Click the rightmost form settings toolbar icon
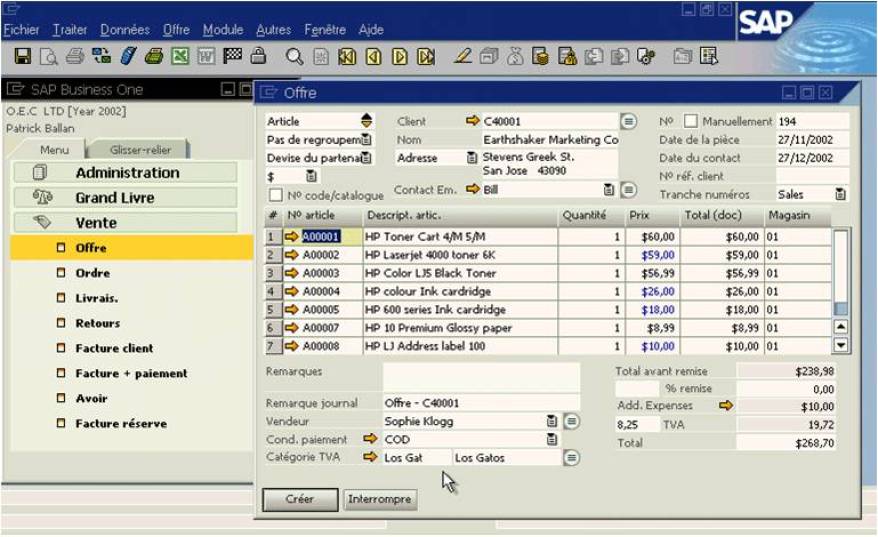Viewport: 878px width, 537px height. [x=708, y=56]
